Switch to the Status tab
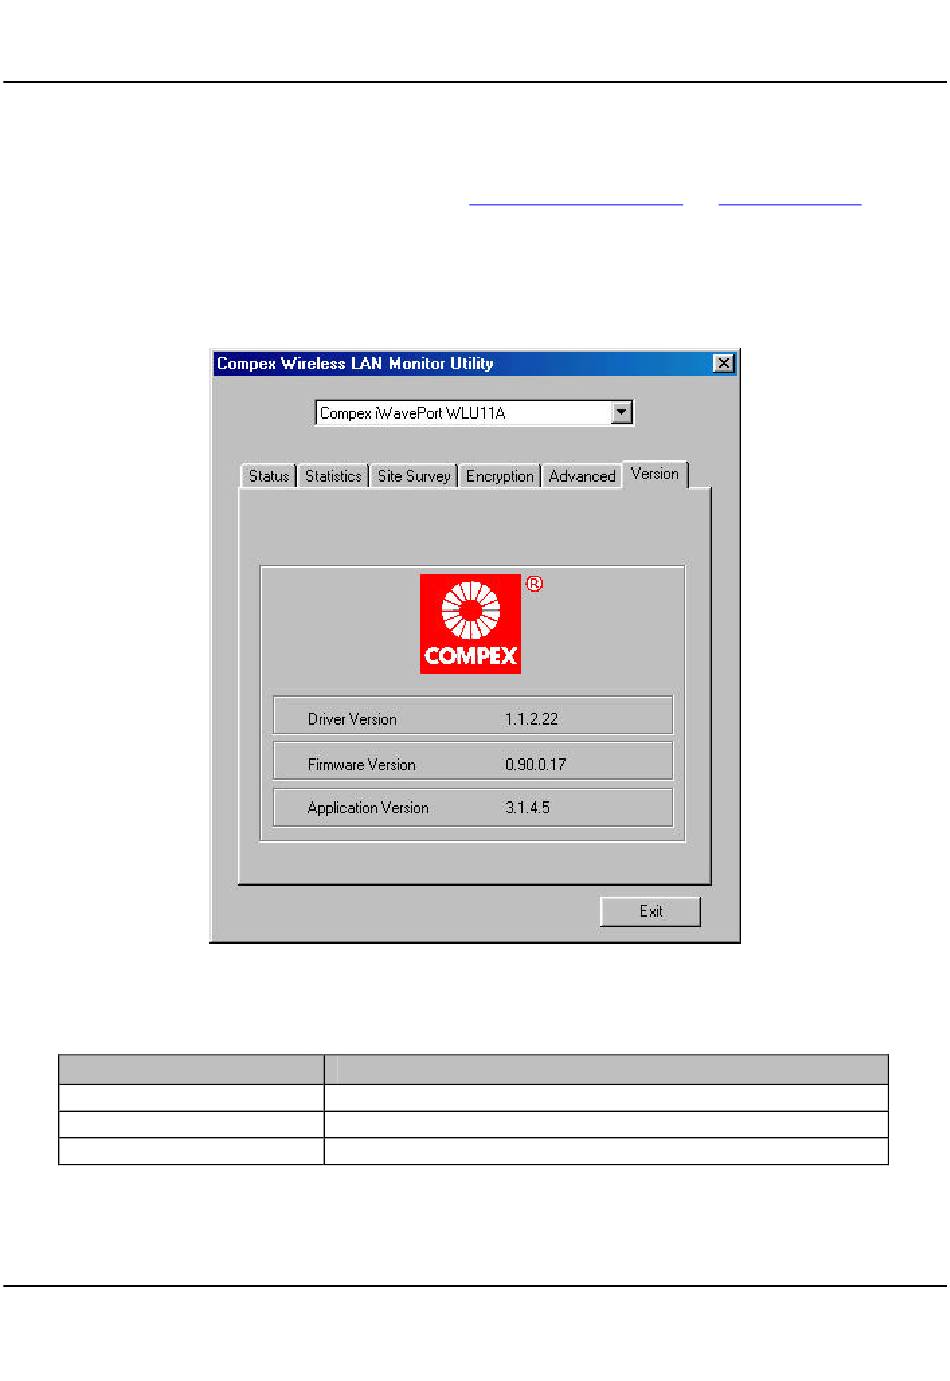This screenshot has height=1381, width=950. pos(268,476)
